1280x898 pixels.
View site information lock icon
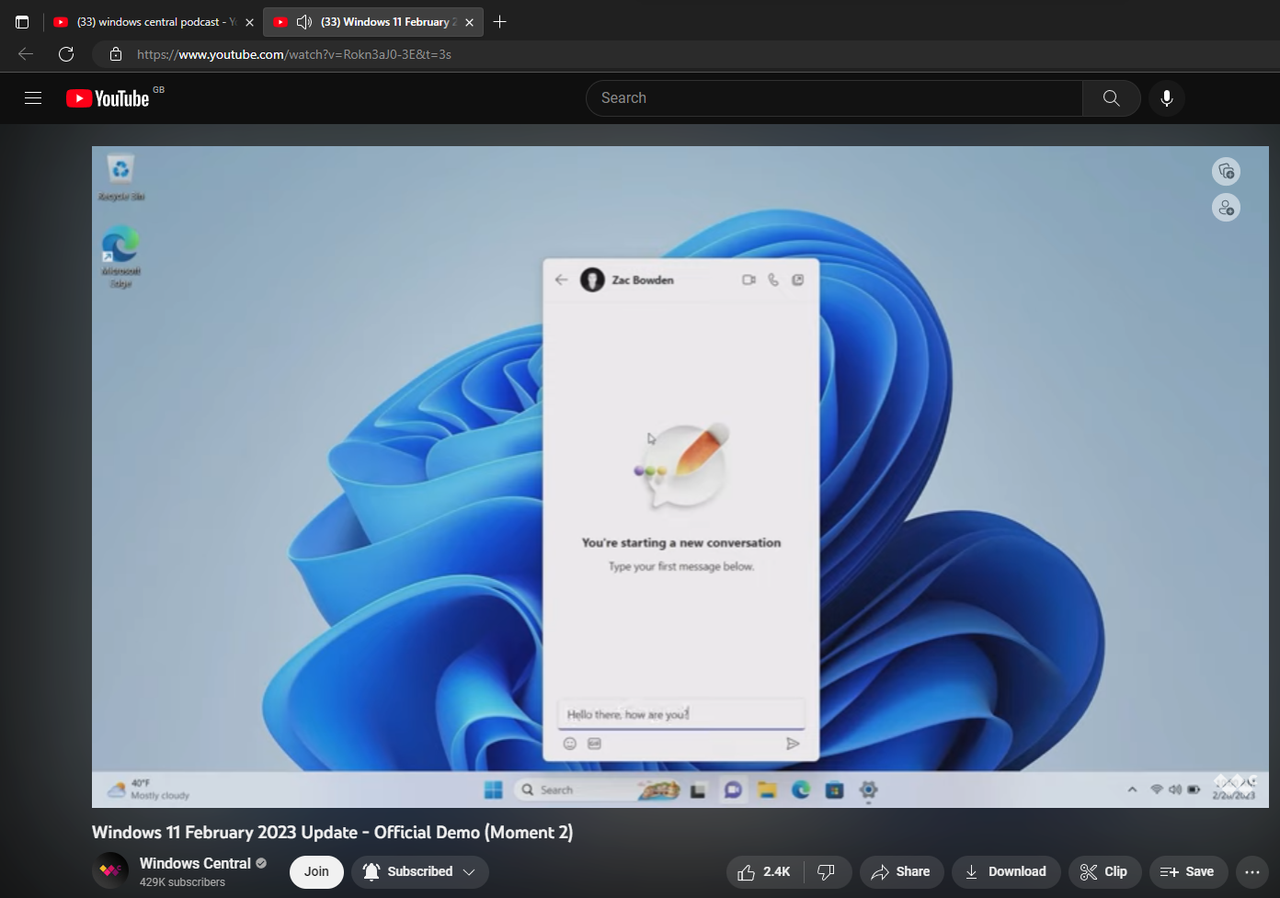pyautogui.click(x=115, y=54)
